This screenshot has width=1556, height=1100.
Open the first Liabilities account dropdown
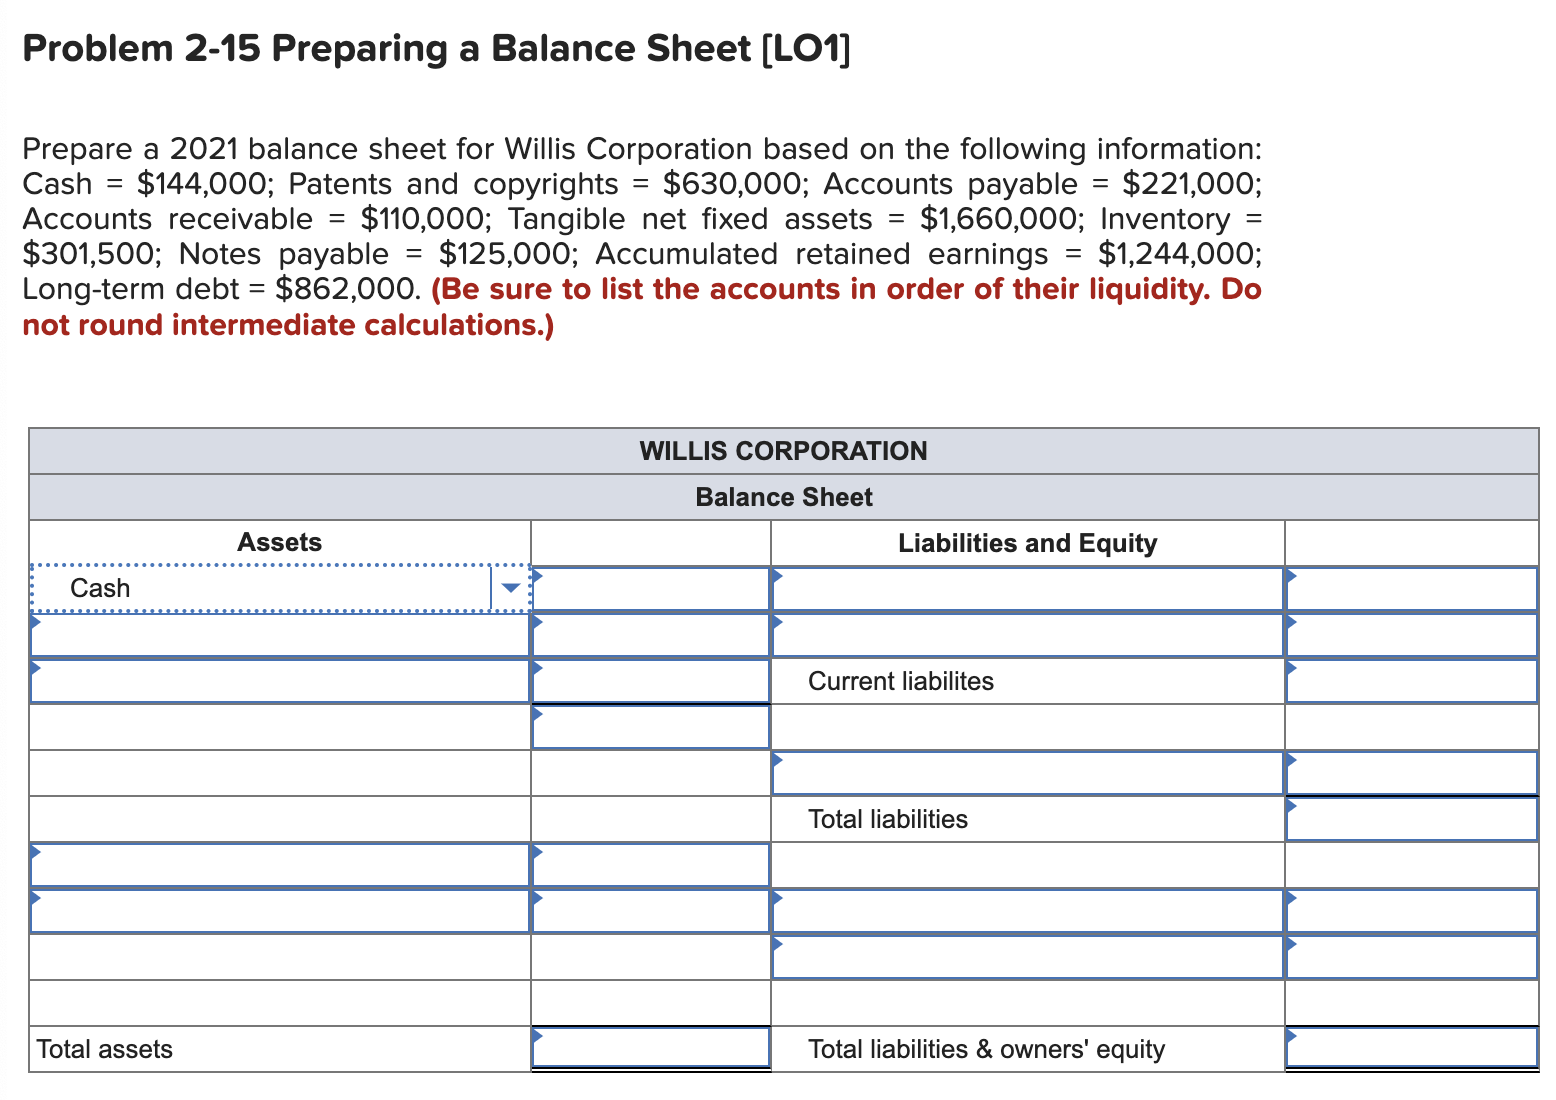(x=1028, y=588)
